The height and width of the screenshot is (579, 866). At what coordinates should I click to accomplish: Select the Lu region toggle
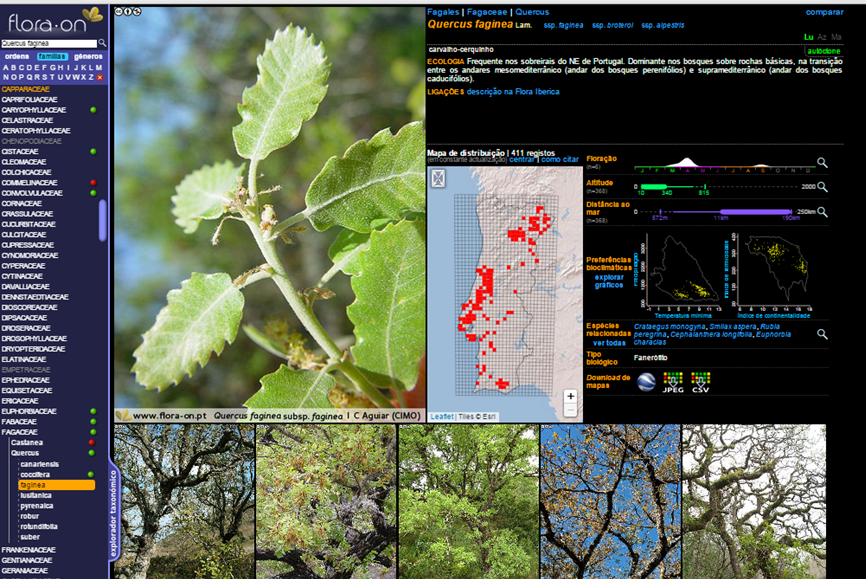[x=809, y=37]
